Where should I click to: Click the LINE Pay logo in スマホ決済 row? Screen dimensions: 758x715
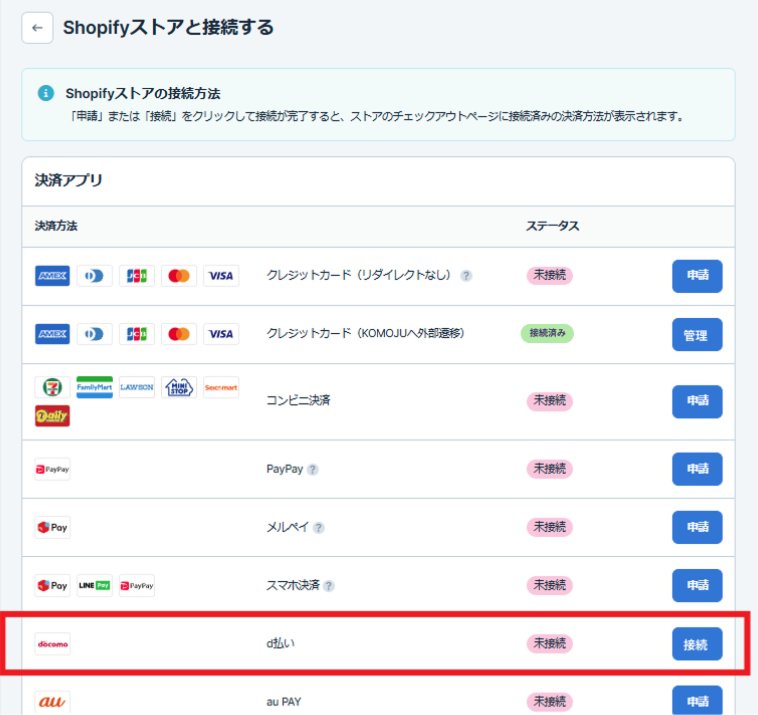tap(95, 586)
